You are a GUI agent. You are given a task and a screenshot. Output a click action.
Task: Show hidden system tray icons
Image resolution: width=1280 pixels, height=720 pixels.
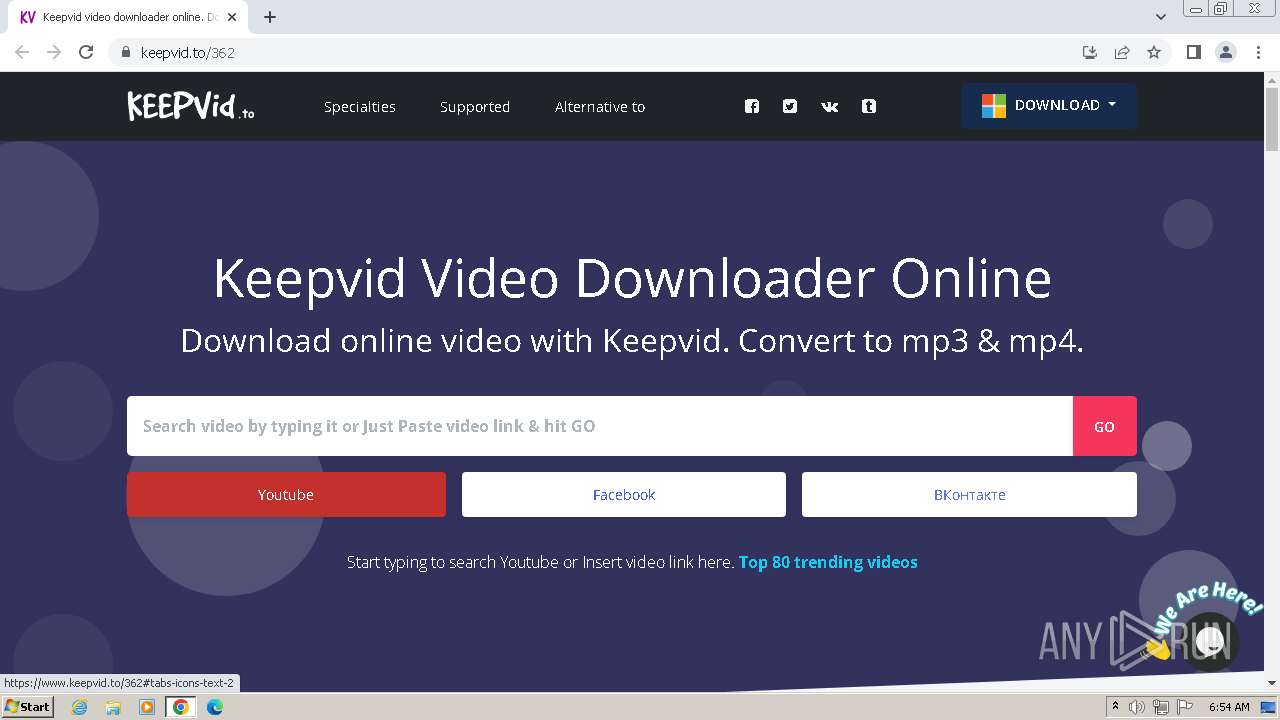(1116, 707)
